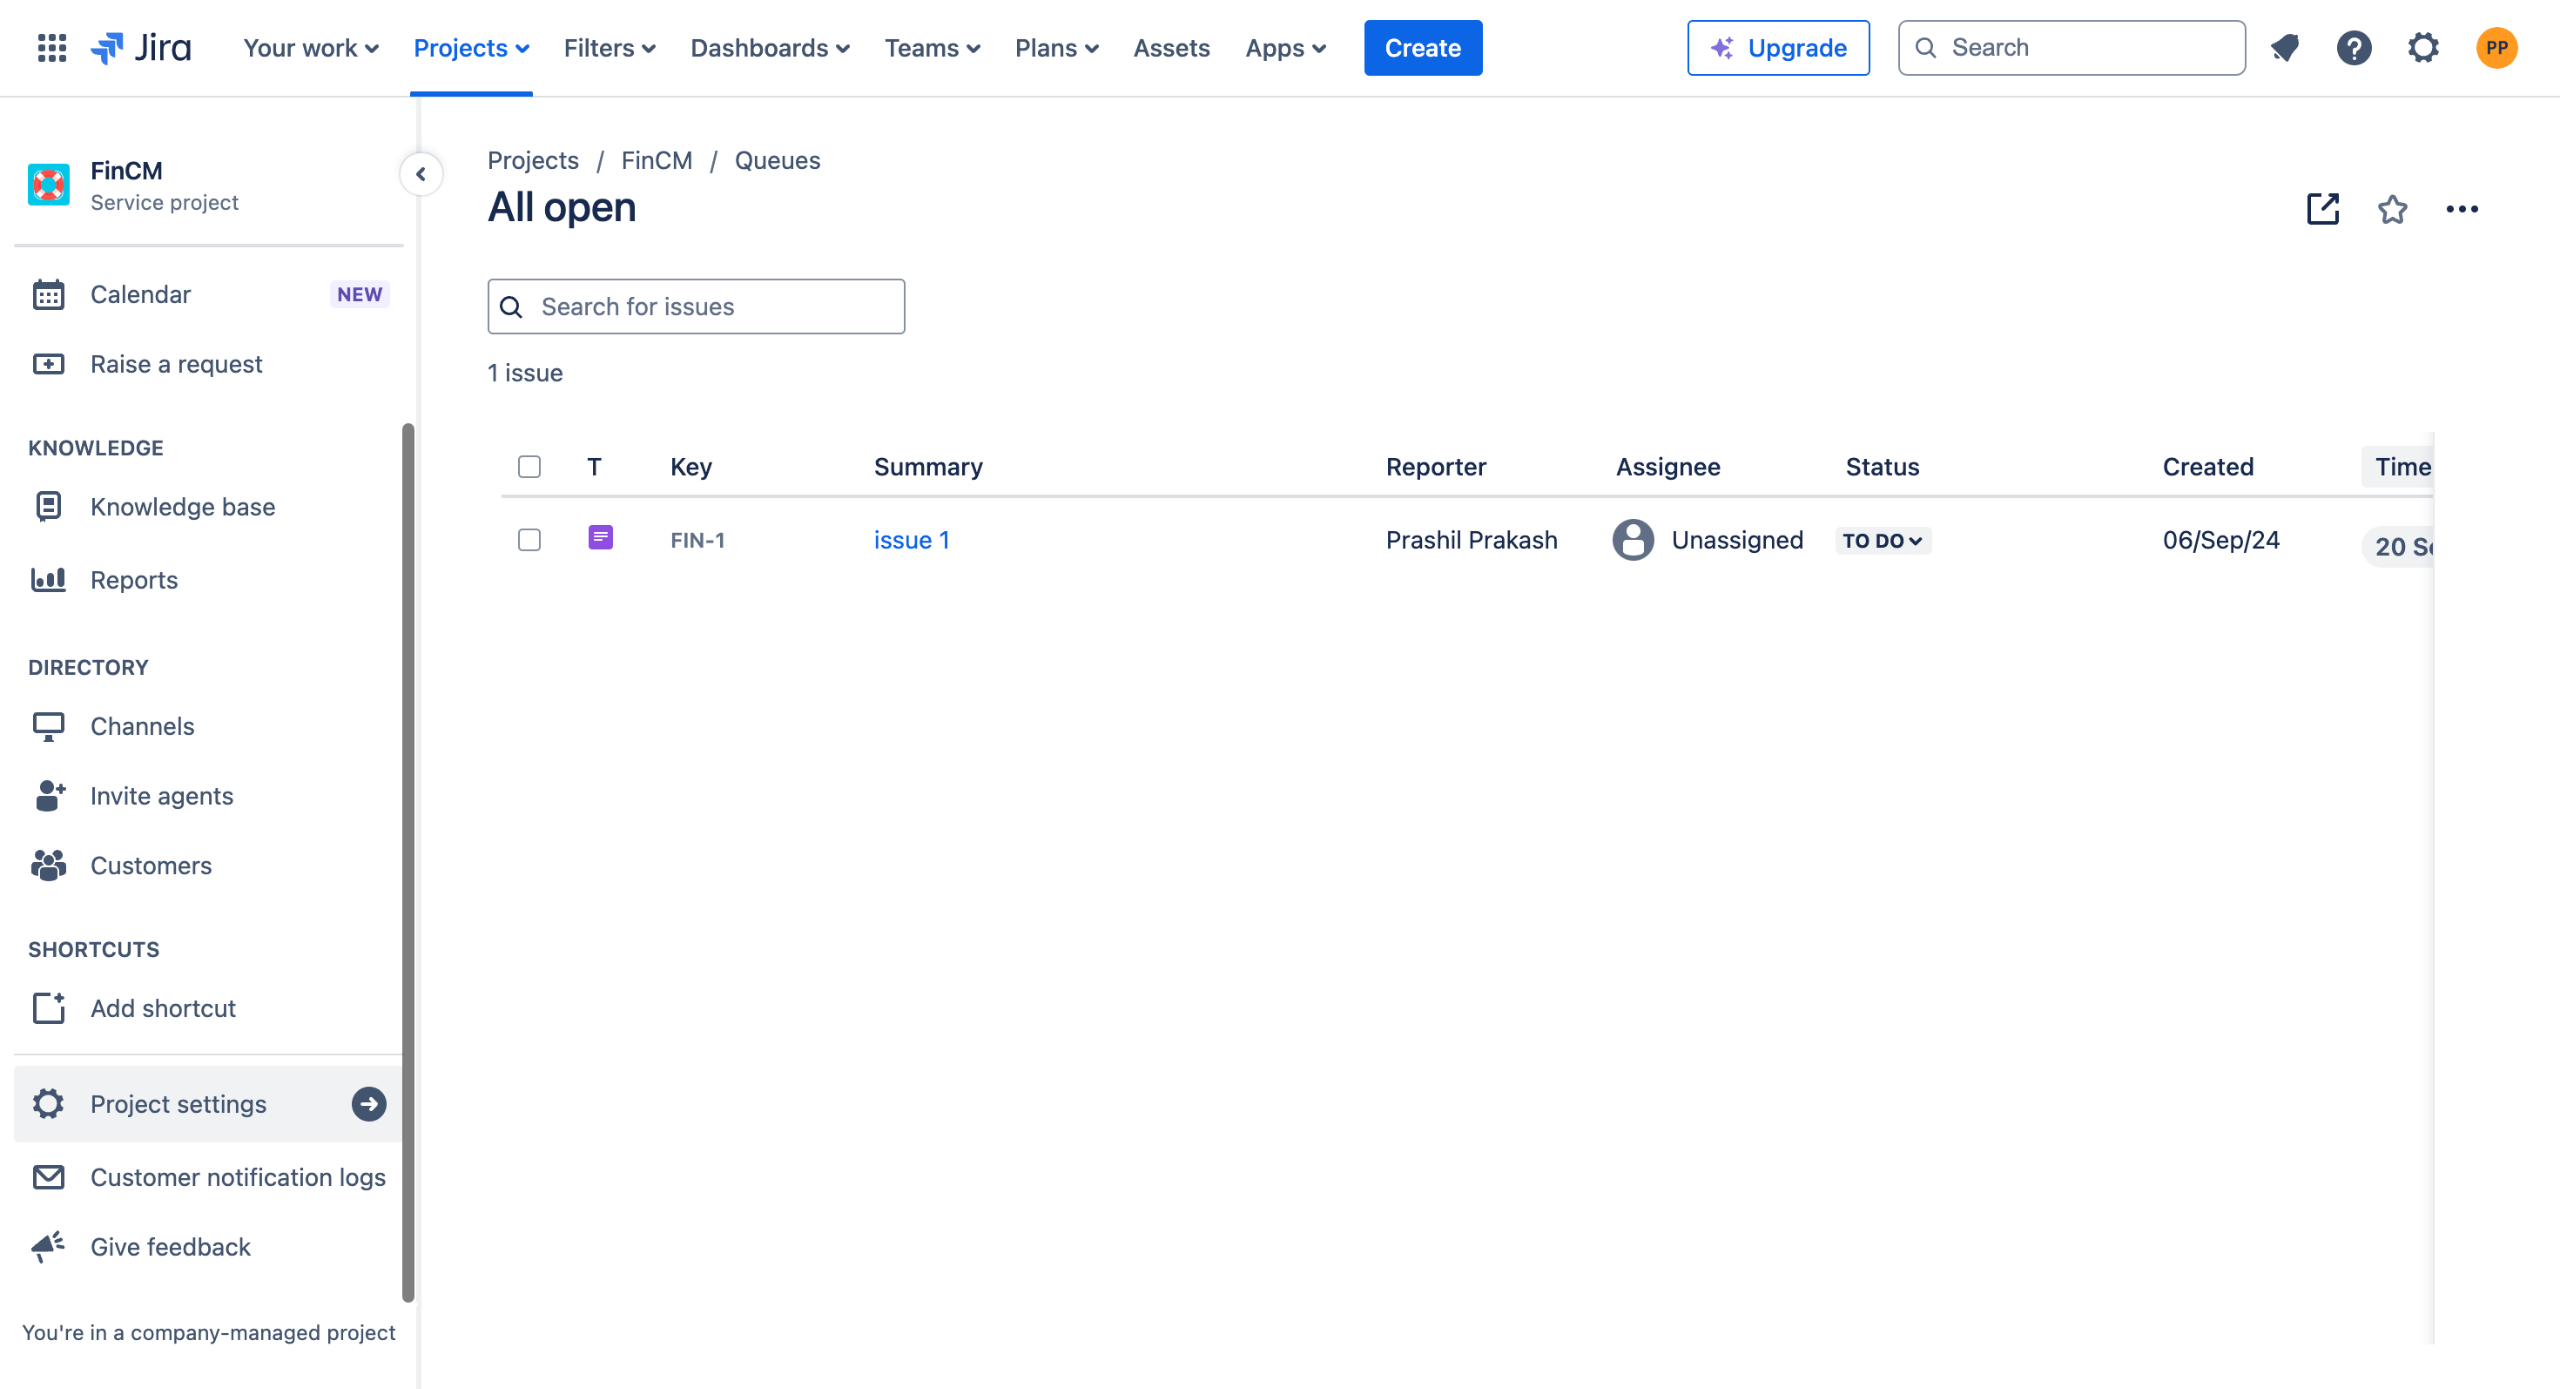The width and height of the screenshot is (2560, 1389).
Task: Open Assets in the top navigation
Action: 1171,47
